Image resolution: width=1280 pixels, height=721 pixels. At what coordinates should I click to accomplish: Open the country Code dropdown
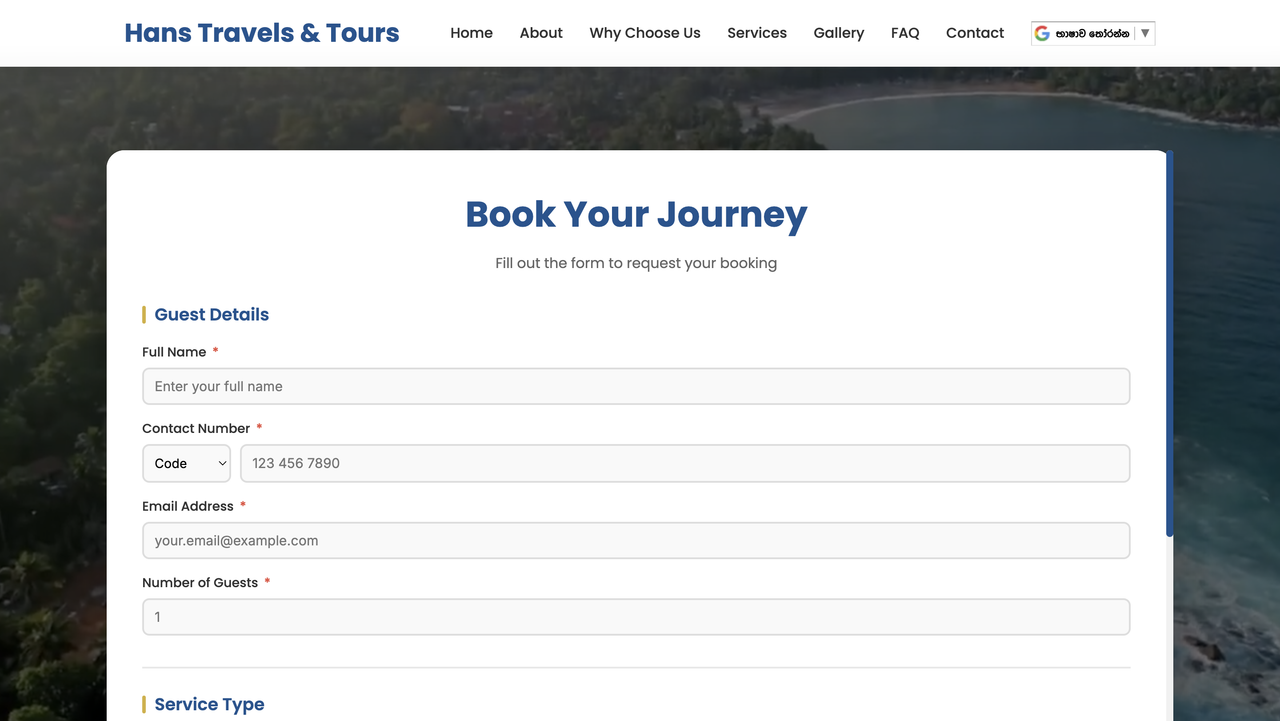(186, 463)
